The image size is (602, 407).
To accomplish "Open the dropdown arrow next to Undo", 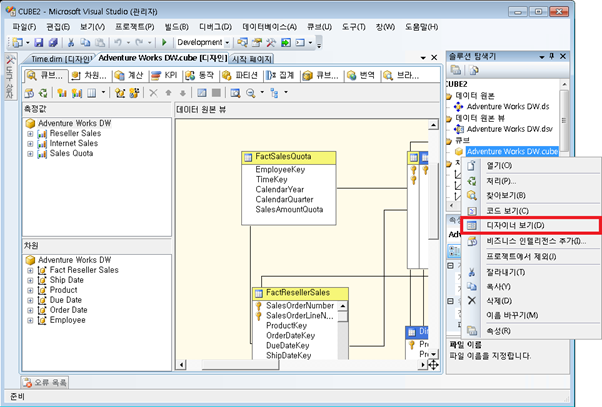I will [128, 42].
